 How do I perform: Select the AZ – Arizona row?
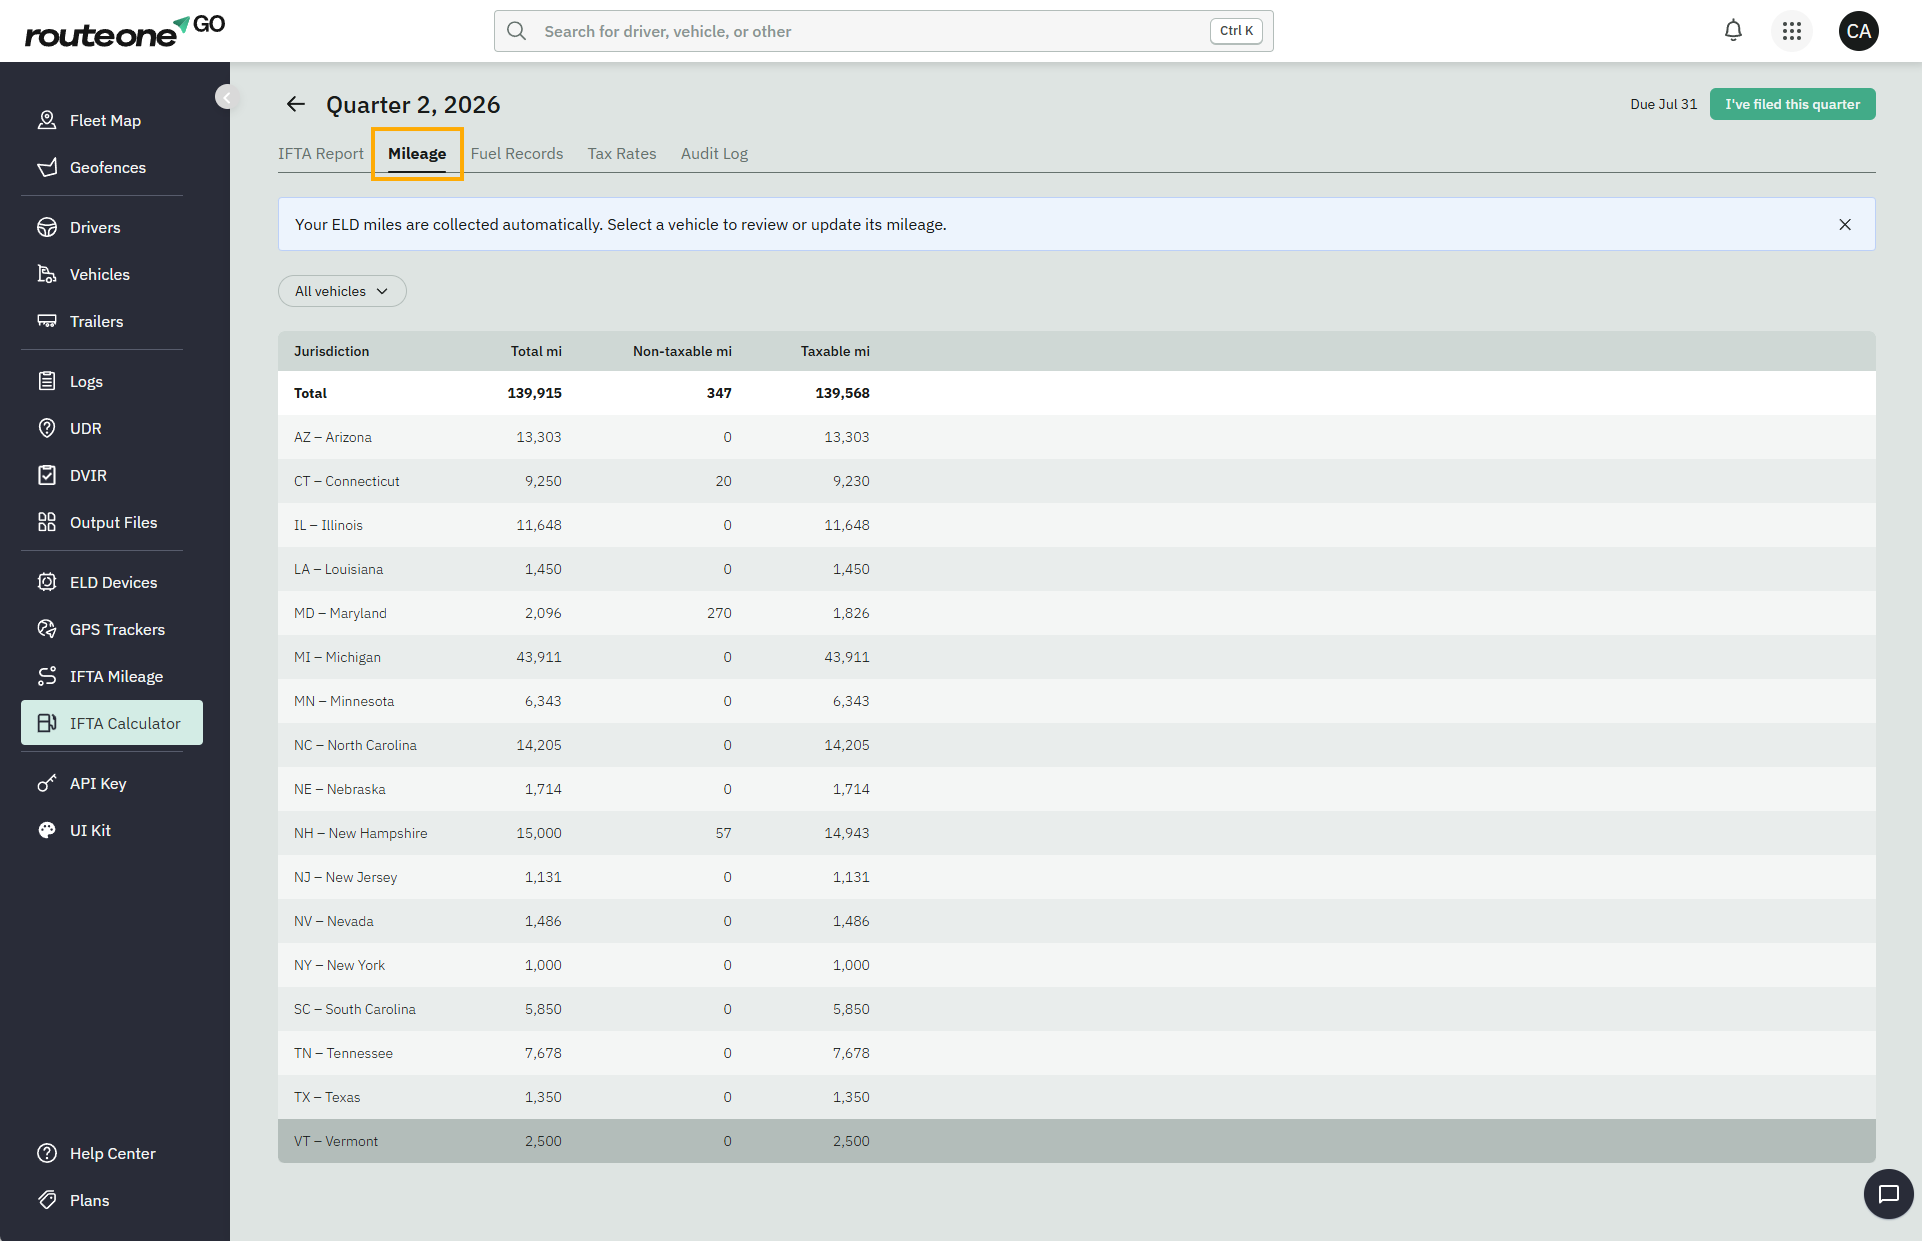[1077, 437]
